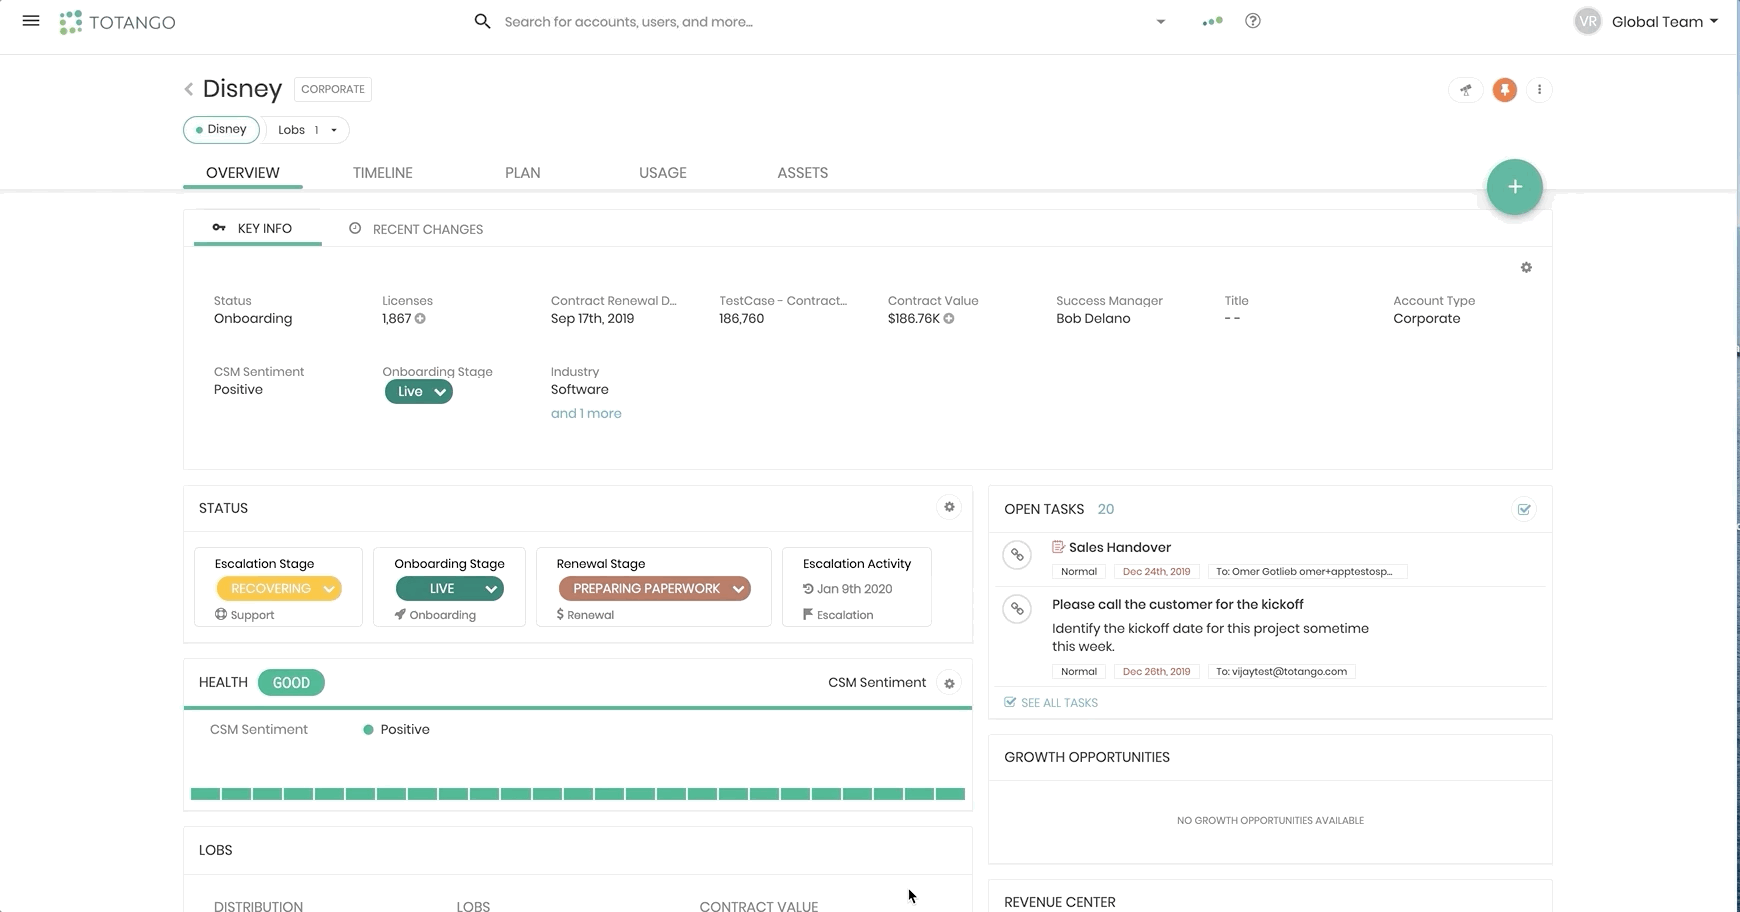Click the Dec 24th, 2019 due date tag
This screenshot has height=912, width=1740.
point(1156,572)
